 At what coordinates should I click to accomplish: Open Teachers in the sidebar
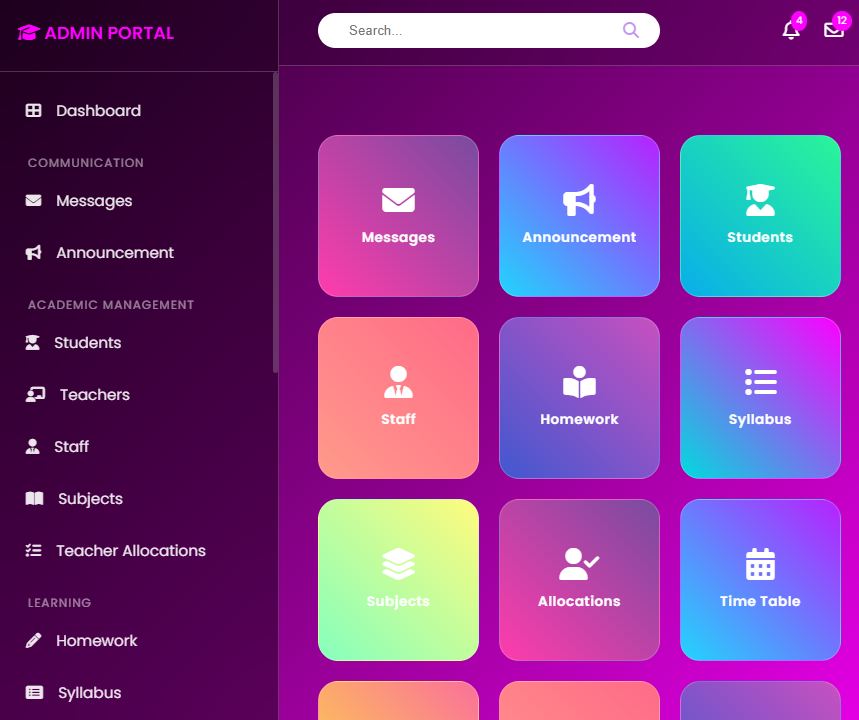tap(95, 395)
